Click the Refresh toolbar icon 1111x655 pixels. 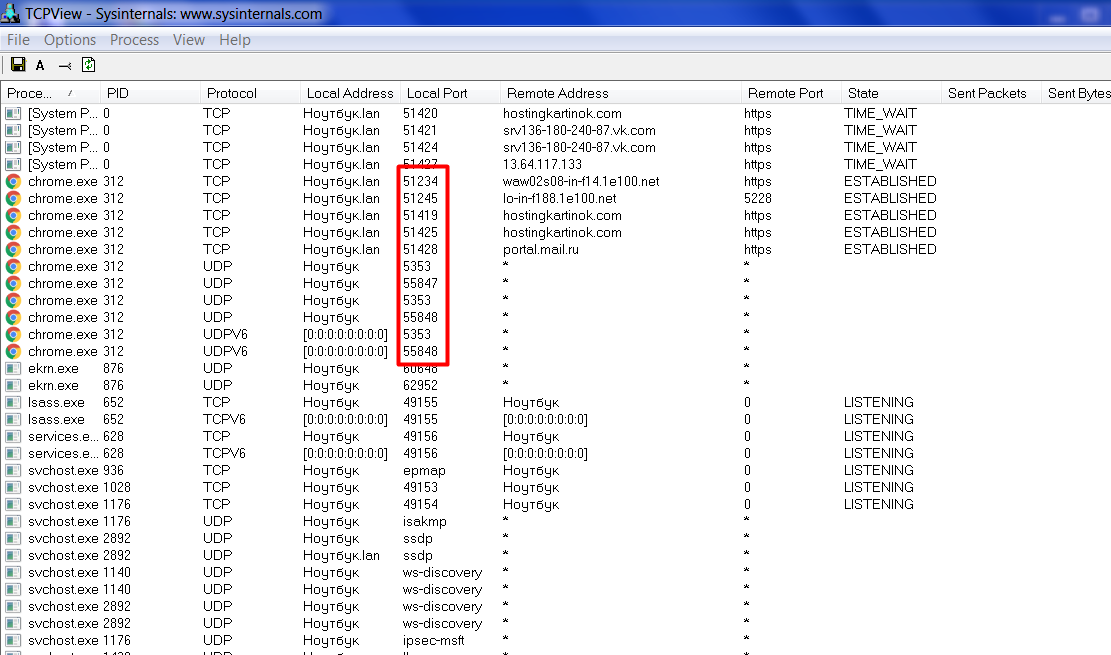(89, 65)
